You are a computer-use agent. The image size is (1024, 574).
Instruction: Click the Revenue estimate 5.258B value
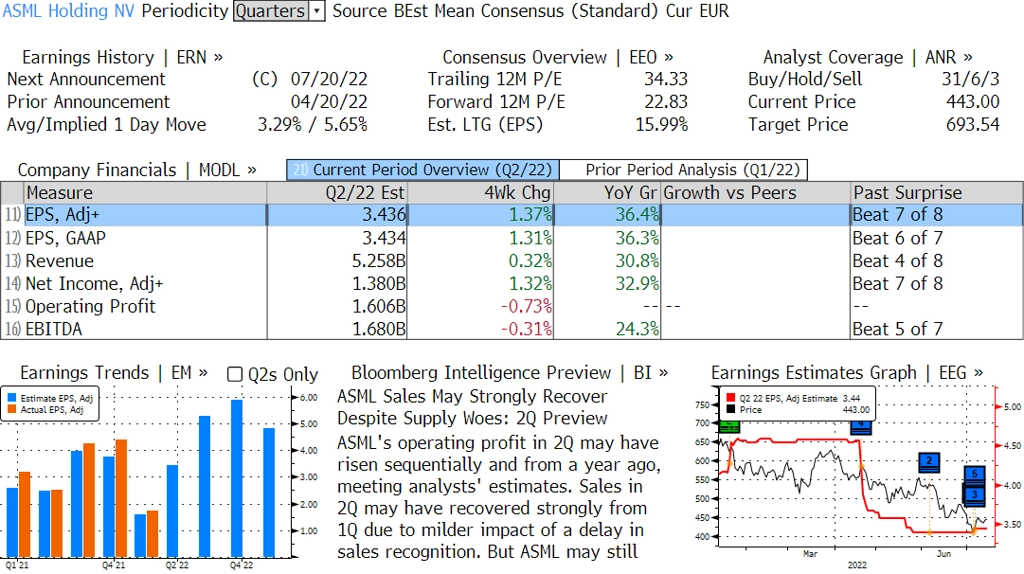click(x=379, y=261)
